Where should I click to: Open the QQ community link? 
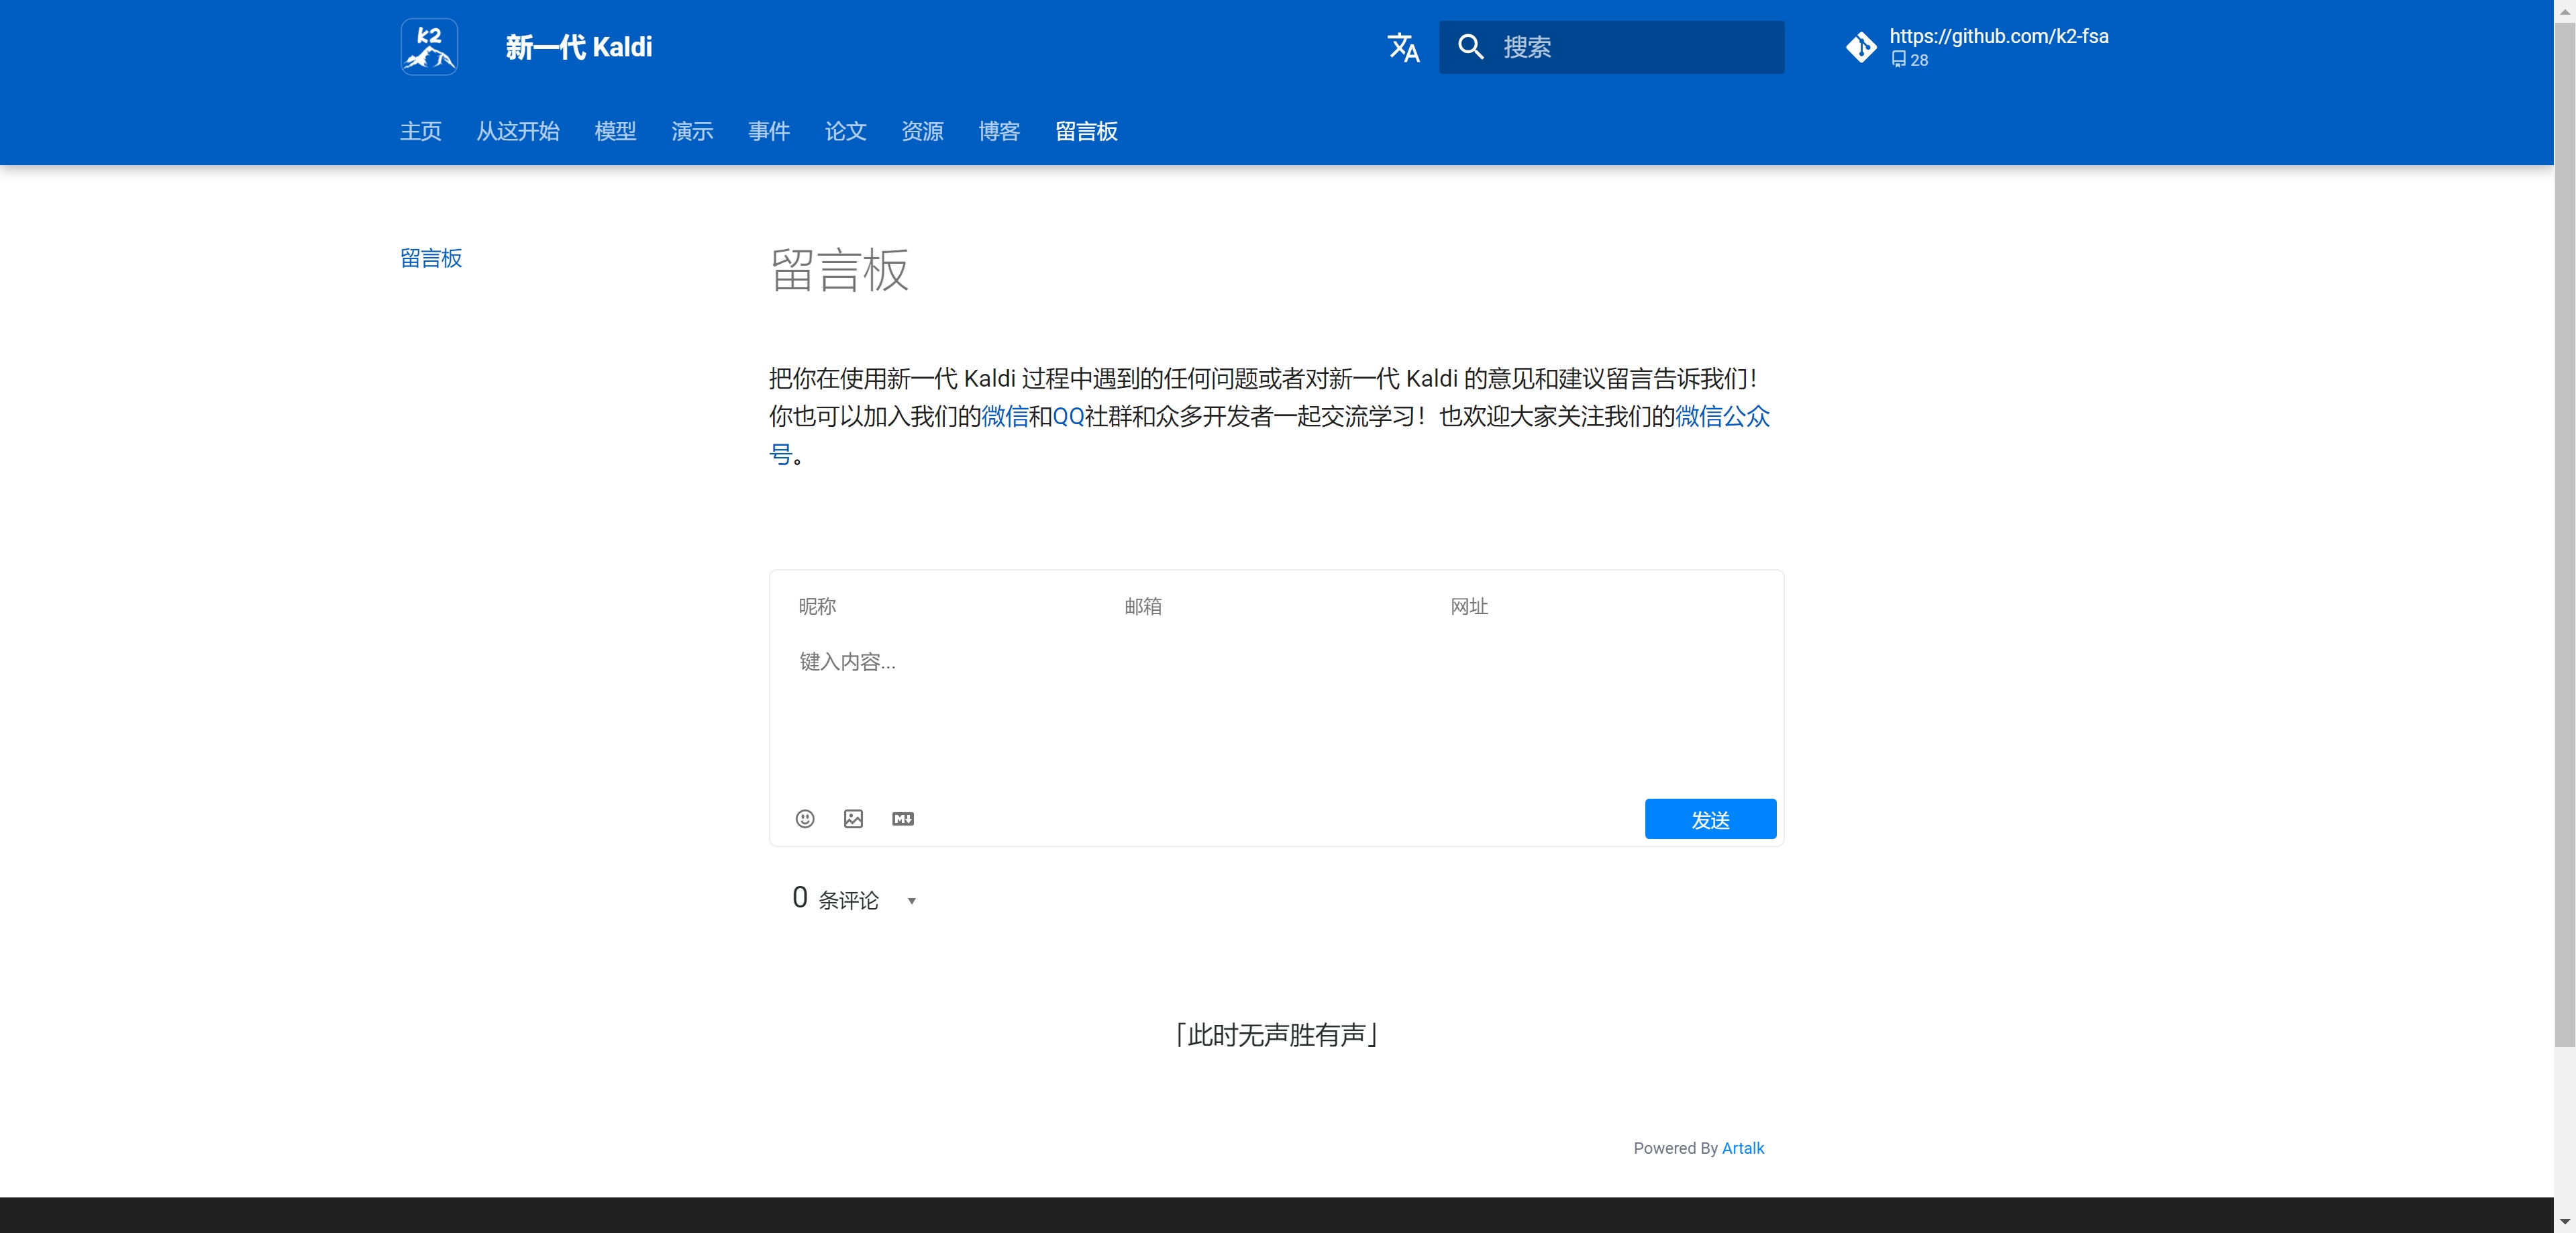click(1068, 416)
